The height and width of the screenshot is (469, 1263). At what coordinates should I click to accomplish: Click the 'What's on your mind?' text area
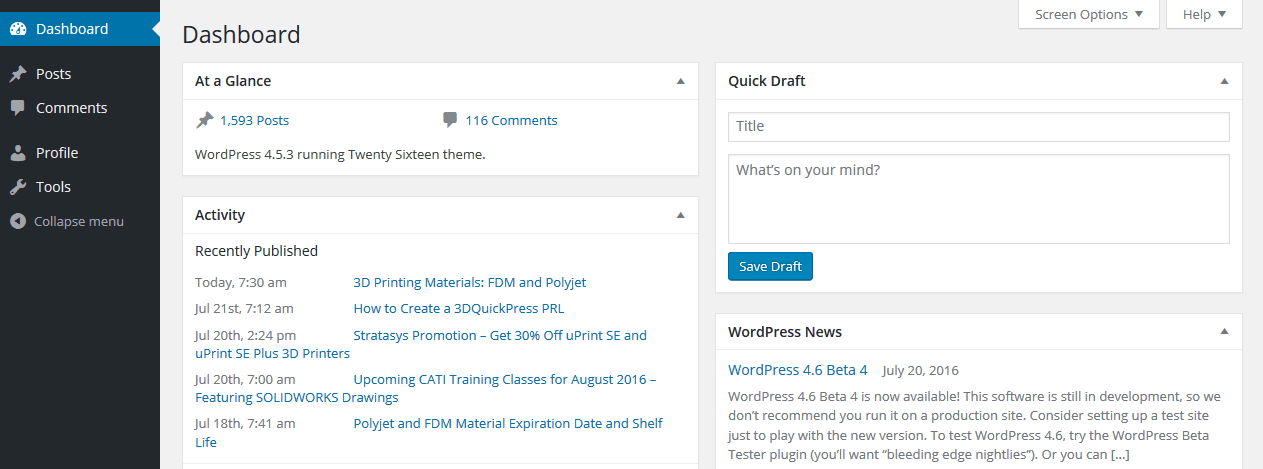[x=979, y=199]
